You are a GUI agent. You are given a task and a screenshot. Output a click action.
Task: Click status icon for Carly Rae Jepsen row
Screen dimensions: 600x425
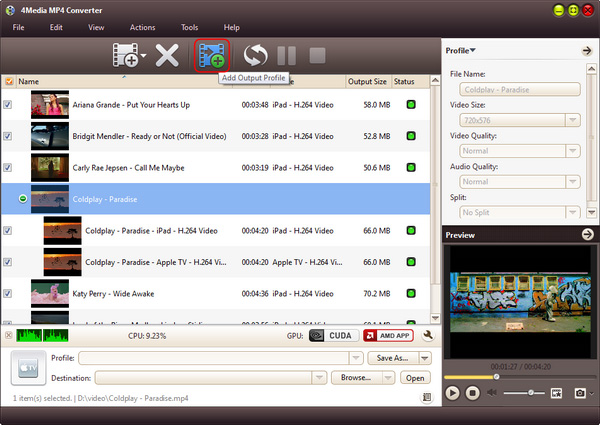click(x=411, y=167)
